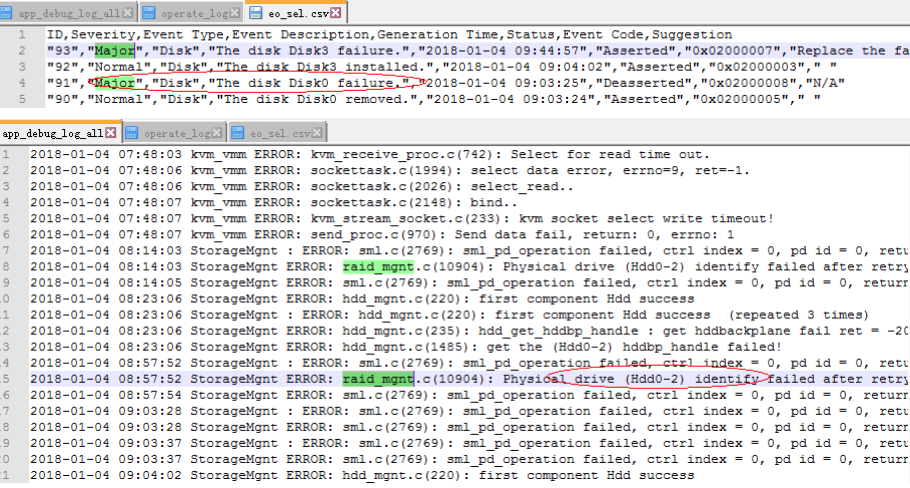This screenshot has height=488, width=910.
Task: Click line number 1 in app_debug_log_all margin
Action: (6, 154)
